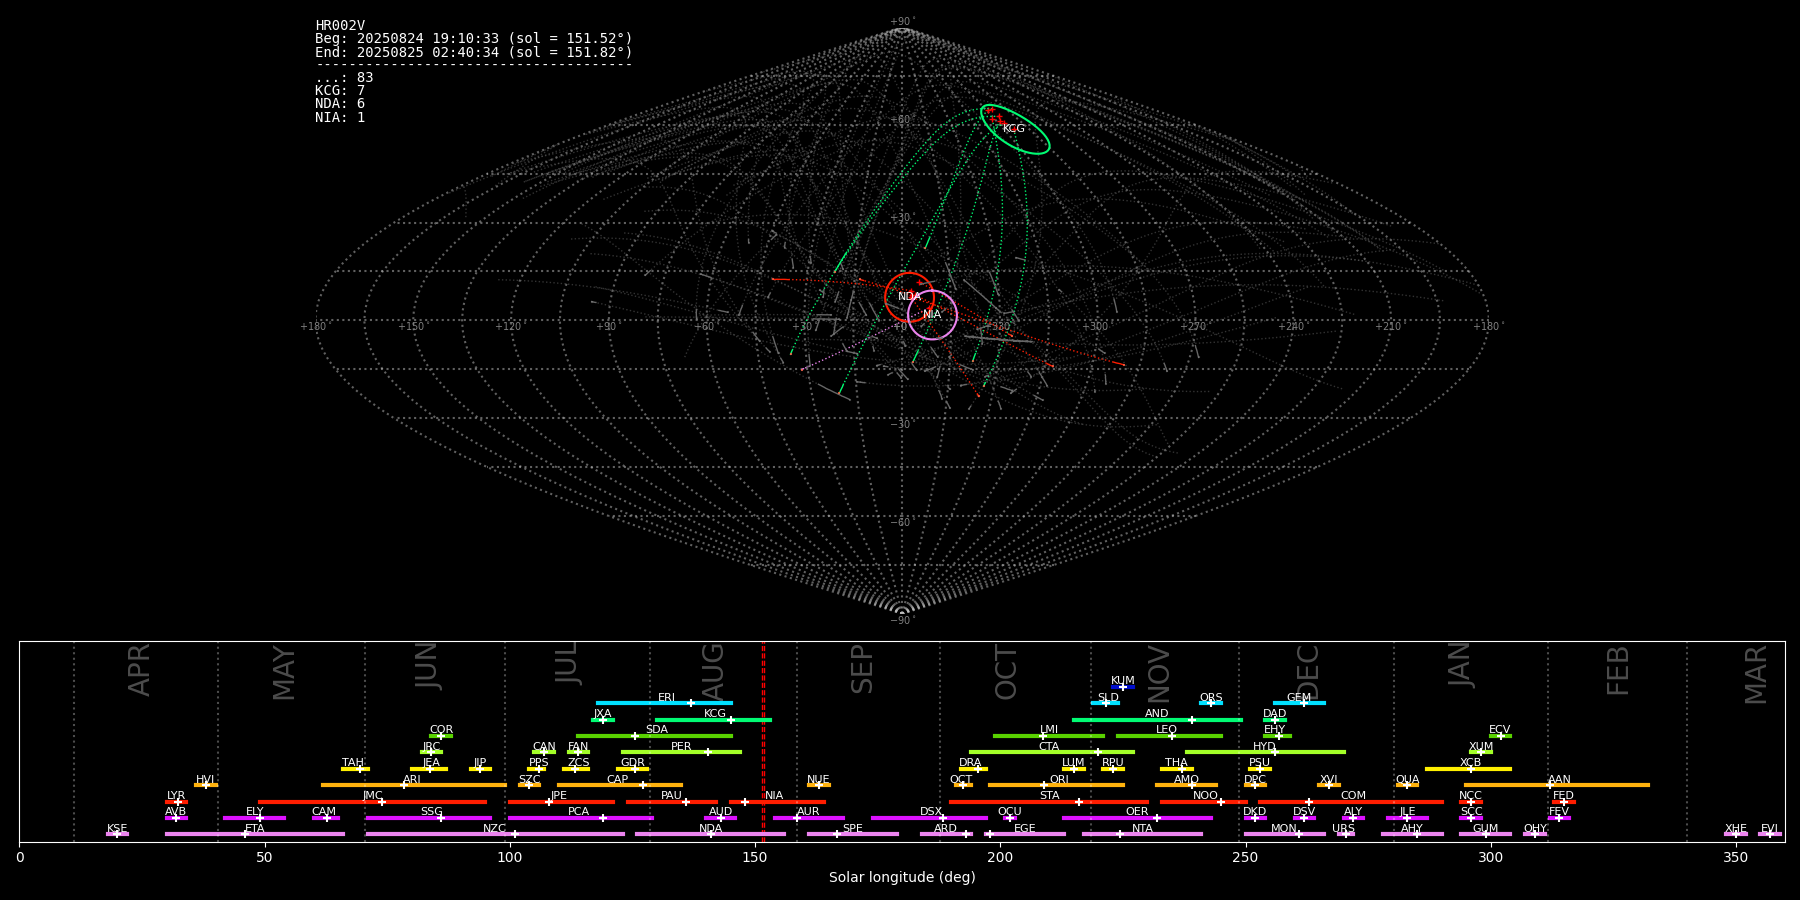Click the 'Solar longitude (deg)' axis label
The height and width of the screenshot is (900, 1800).
click(x=902, y=878)
